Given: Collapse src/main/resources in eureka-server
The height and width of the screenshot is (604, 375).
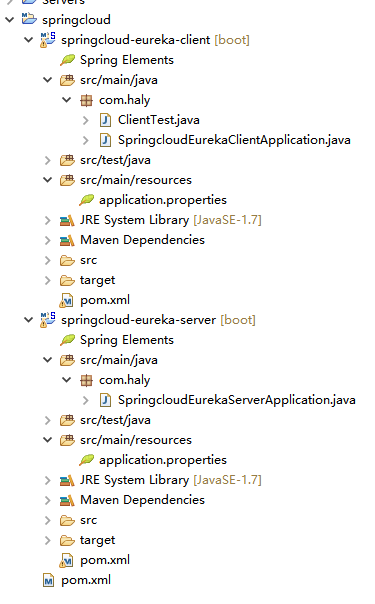Looking at the screenshot, I should click(47, 440).
